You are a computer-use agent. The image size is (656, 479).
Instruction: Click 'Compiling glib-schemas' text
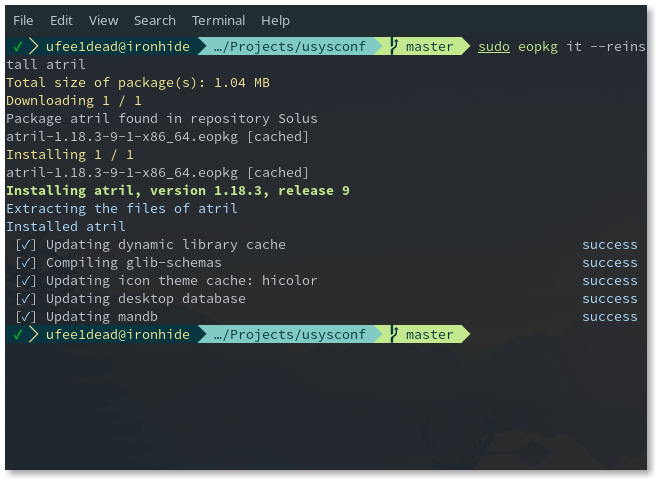[x=134, y=263]
